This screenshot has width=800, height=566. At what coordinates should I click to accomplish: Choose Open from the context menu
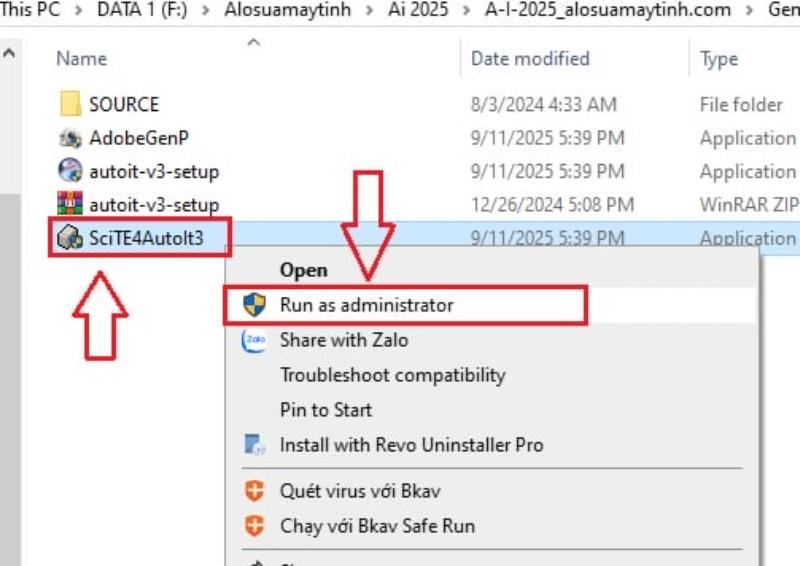[x=303, y=270]
